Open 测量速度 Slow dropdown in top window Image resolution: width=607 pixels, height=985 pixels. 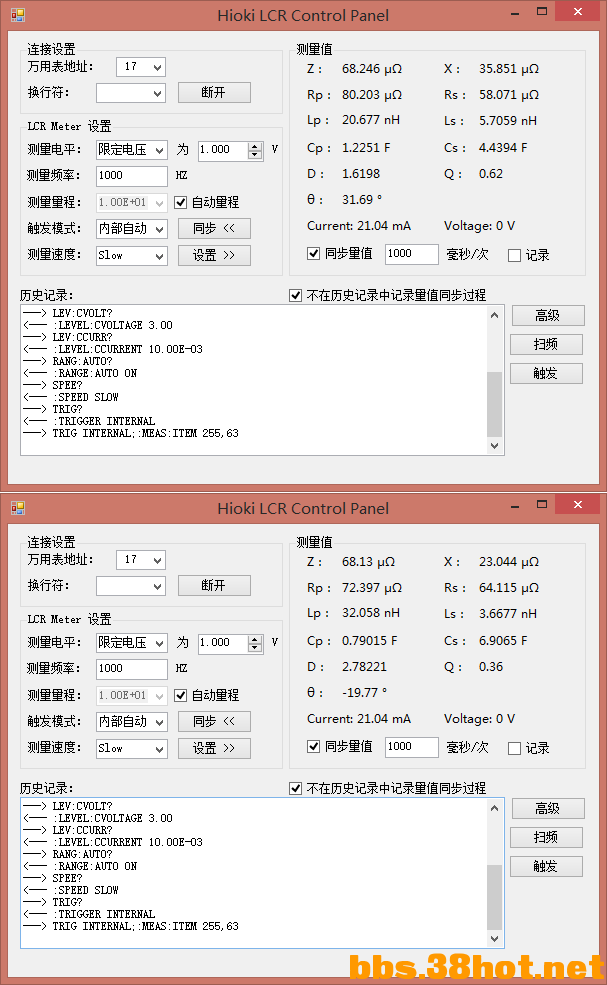tap(132, 255)
